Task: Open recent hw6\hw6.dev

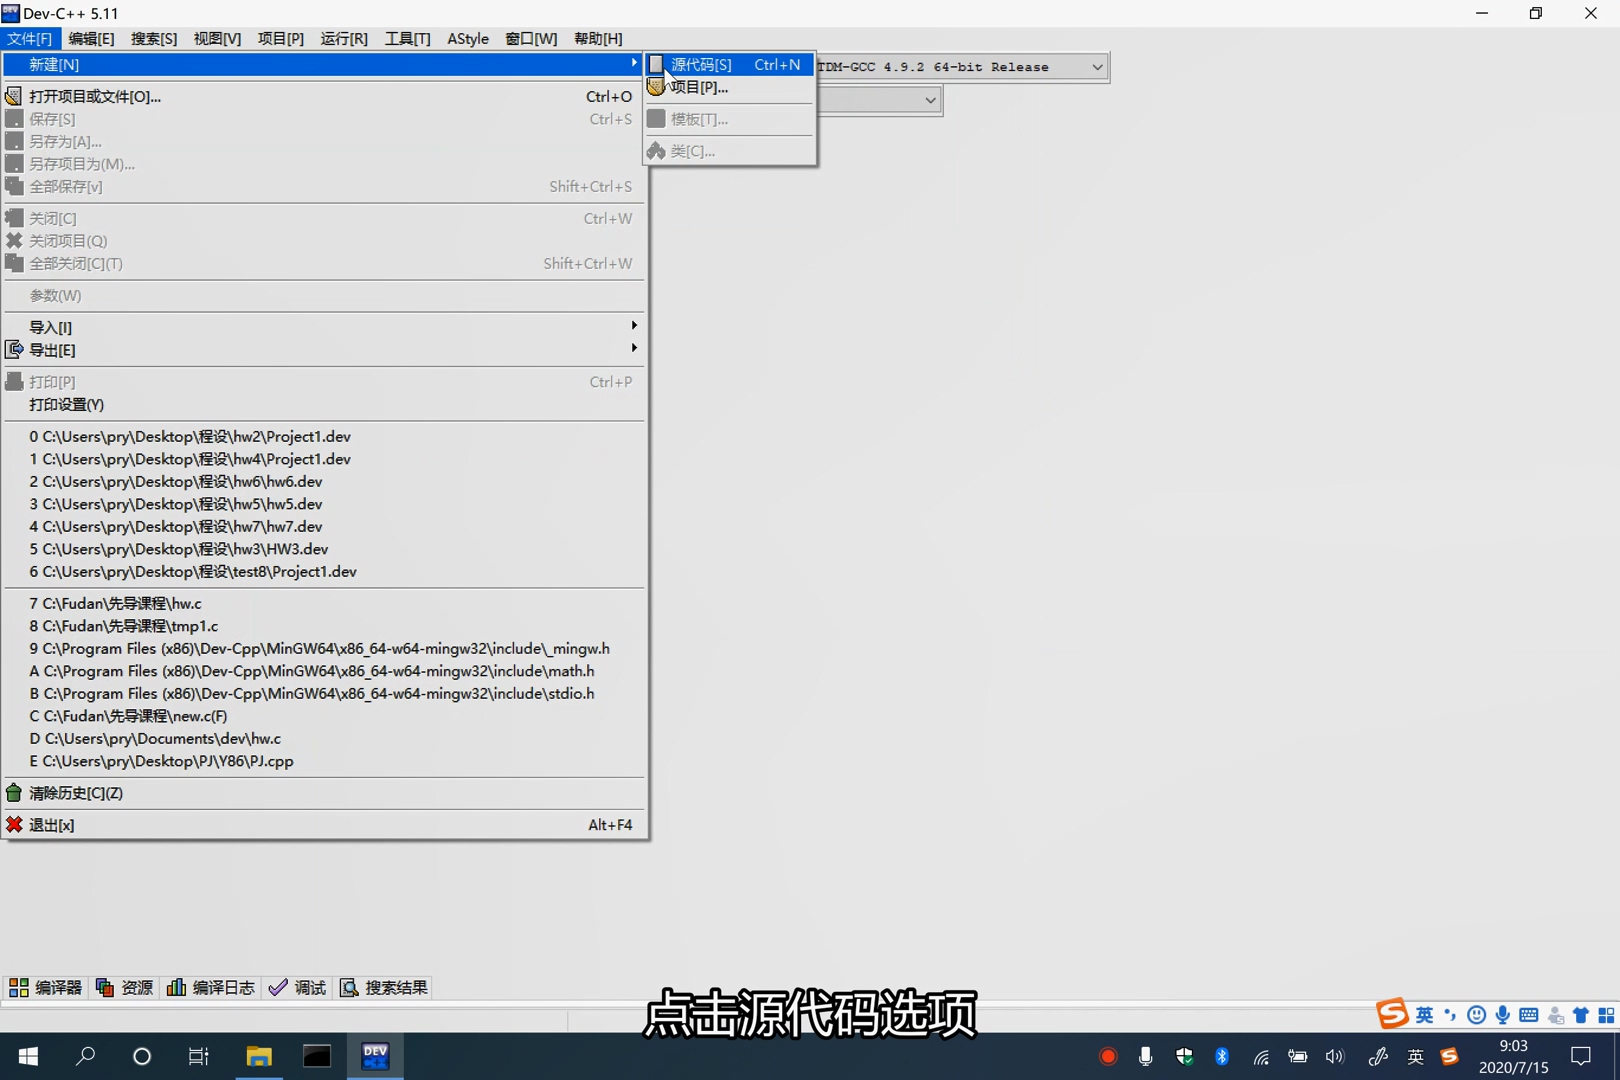Action: (x=325, y=481)
